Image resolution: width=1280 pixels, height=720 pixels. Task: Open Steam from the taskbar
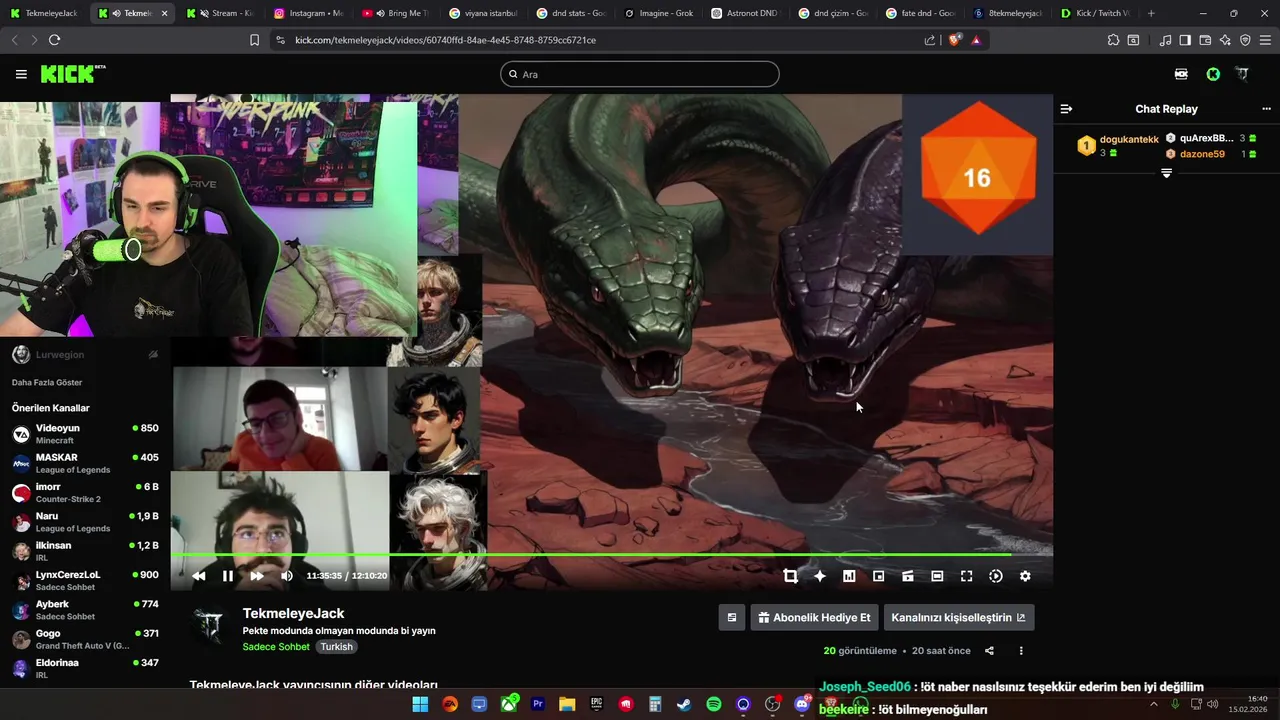(x=684, y=704)
